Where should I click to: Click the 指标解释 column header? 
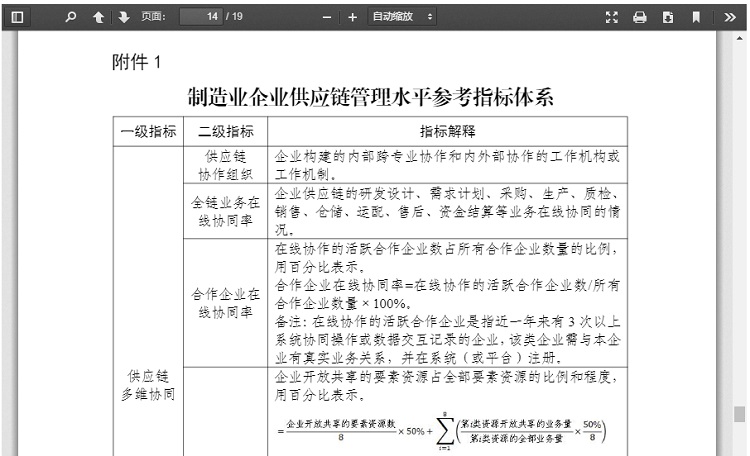[448, 132]
